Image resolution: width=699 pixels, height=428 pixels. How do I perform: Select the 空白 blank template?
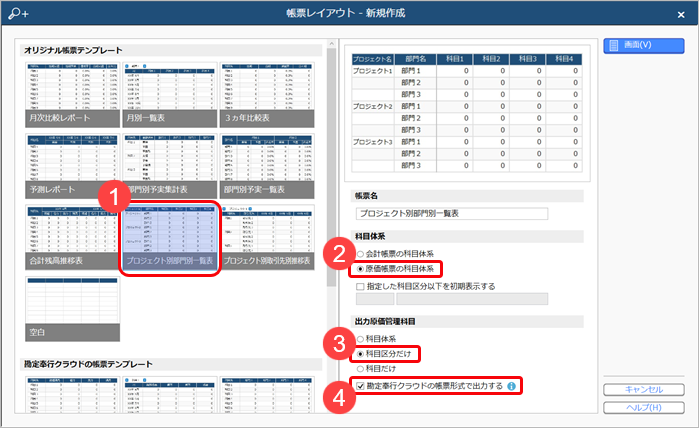pyautogui.click(x=73, y=309)
